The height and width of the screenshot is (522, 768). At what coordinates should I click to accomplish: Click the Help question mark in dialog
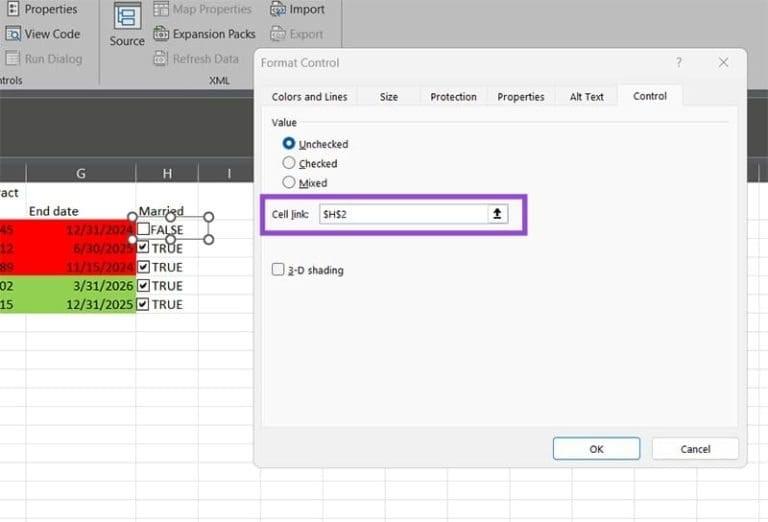click(679, 62)
